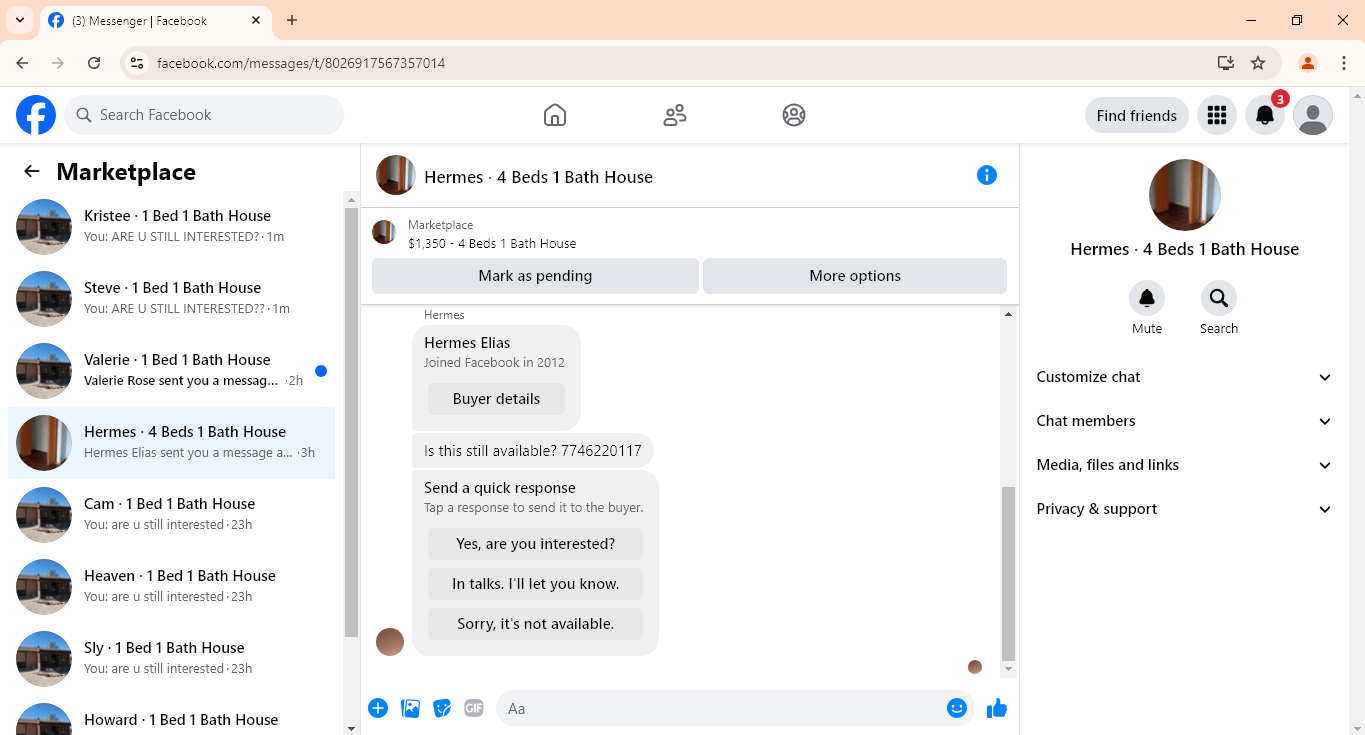Click Find friends button

click(x=1137, y=115)
